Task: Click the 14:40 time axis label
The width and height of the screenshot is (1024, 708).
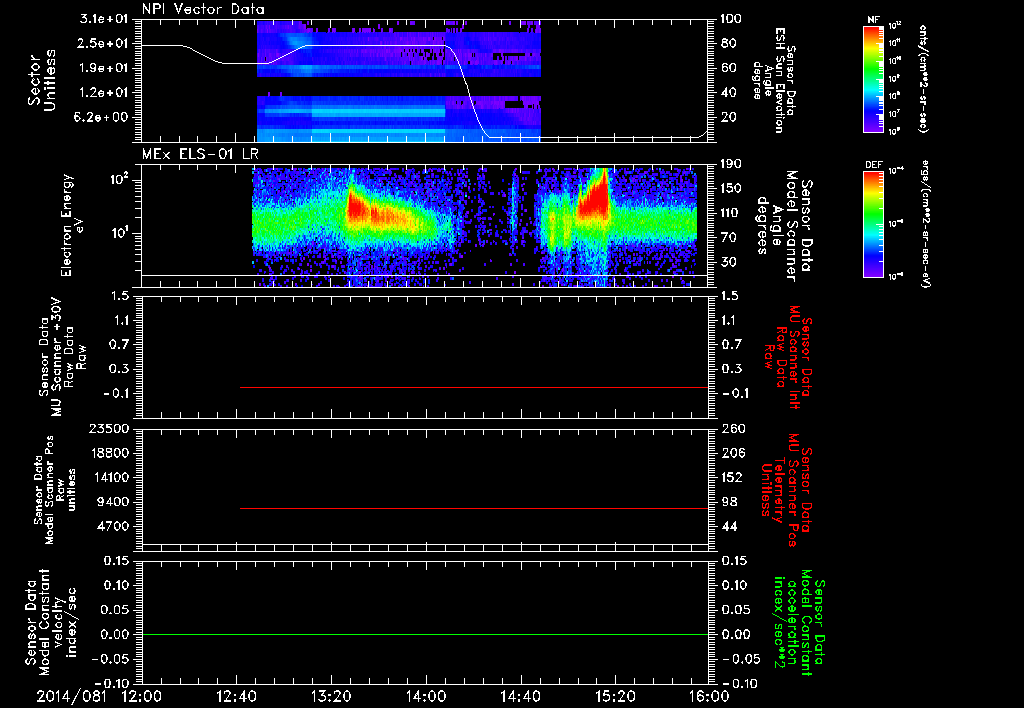Action: (520, 697)
